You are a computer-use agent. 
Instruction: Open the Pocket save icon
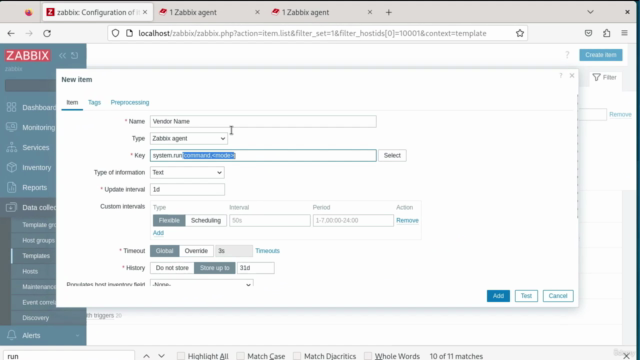coord(588,33)
